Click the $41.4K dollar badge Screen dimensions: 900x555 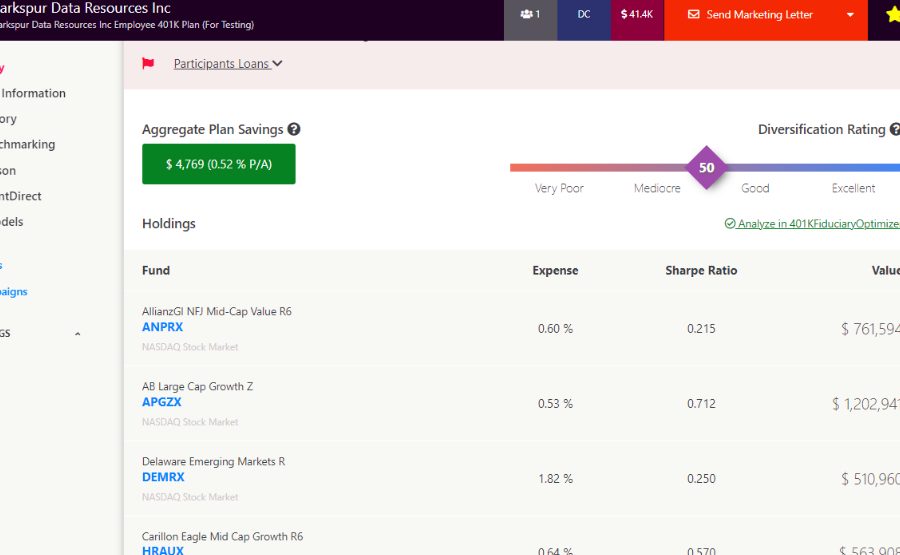point(637,15)
